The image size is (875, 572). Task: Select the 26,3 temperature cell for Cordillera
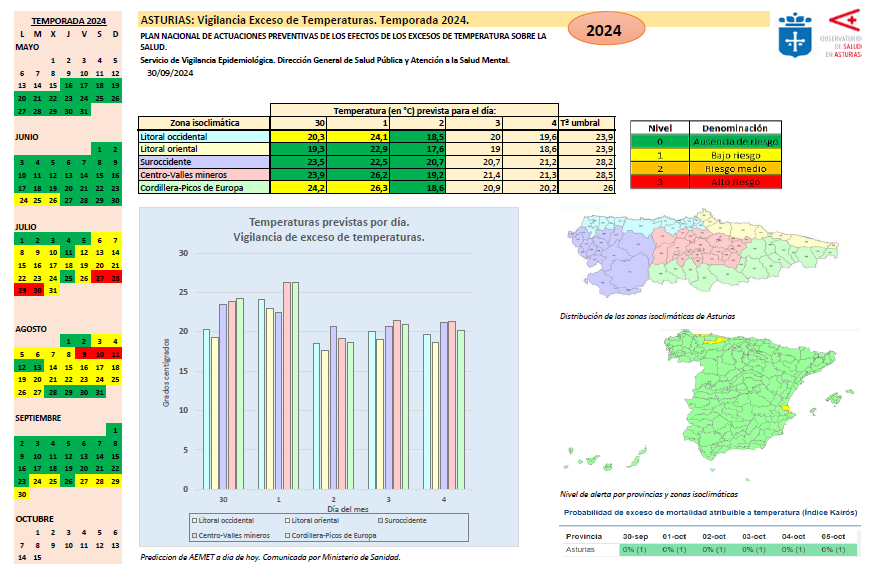(359, 187)
